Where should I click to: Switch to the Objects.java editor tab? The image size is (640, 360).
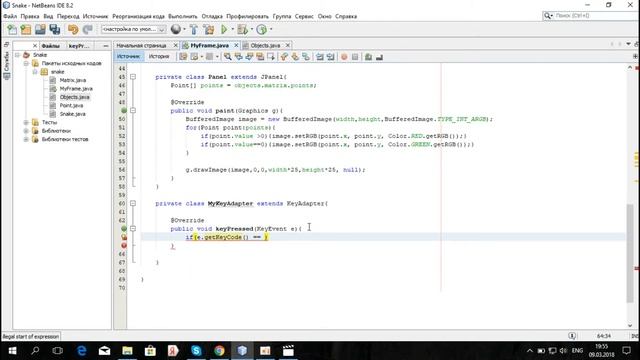tap(265, 45)
